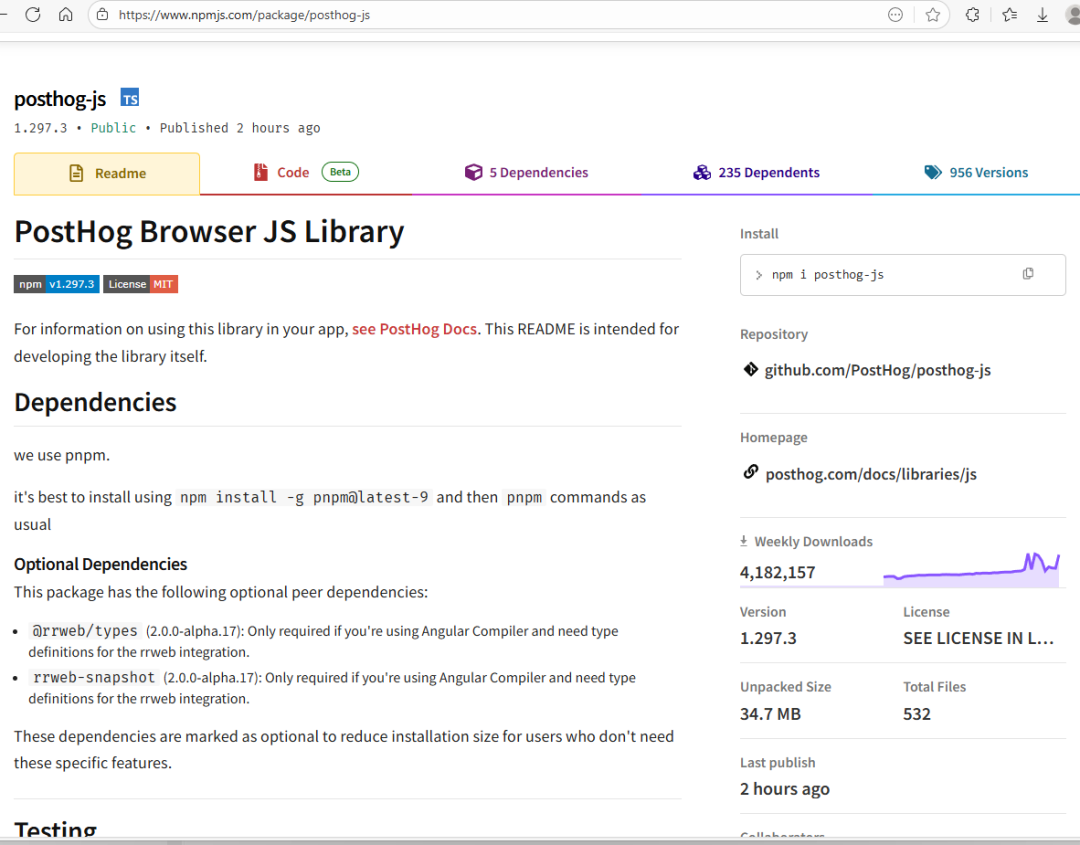Reload the page with the refresh icon
1080x845 pixels.
pos(32,14)
